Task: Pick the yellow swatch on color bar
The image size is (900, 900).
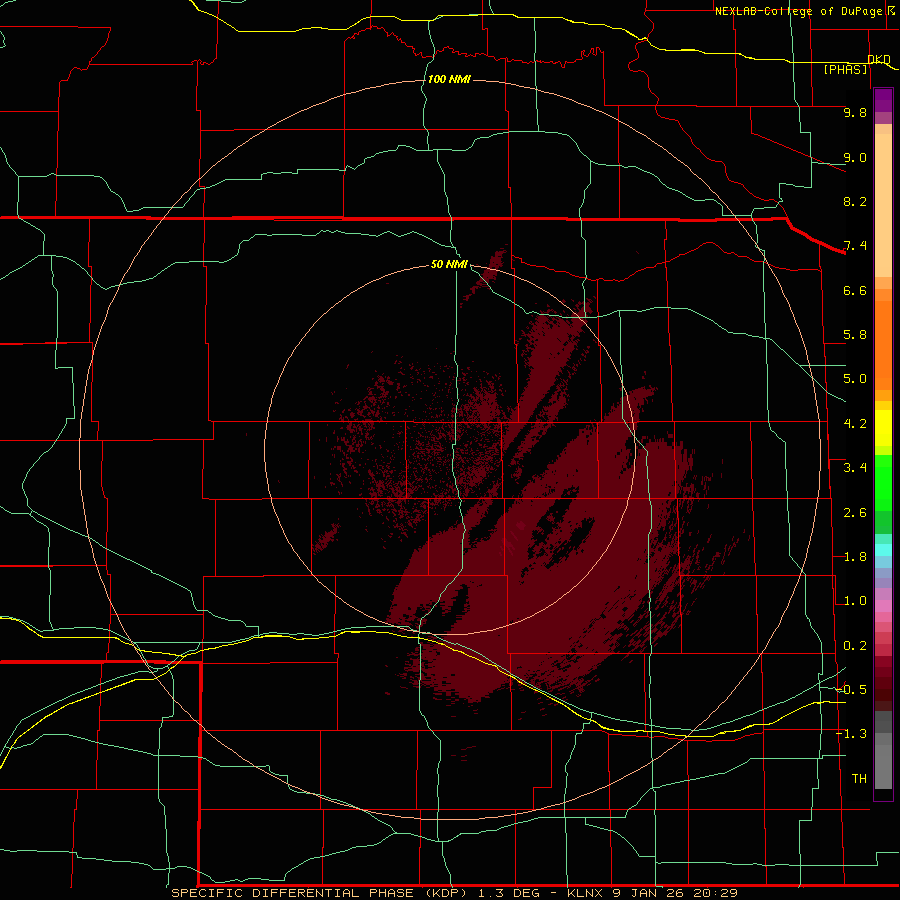Action: coord(883,428)
